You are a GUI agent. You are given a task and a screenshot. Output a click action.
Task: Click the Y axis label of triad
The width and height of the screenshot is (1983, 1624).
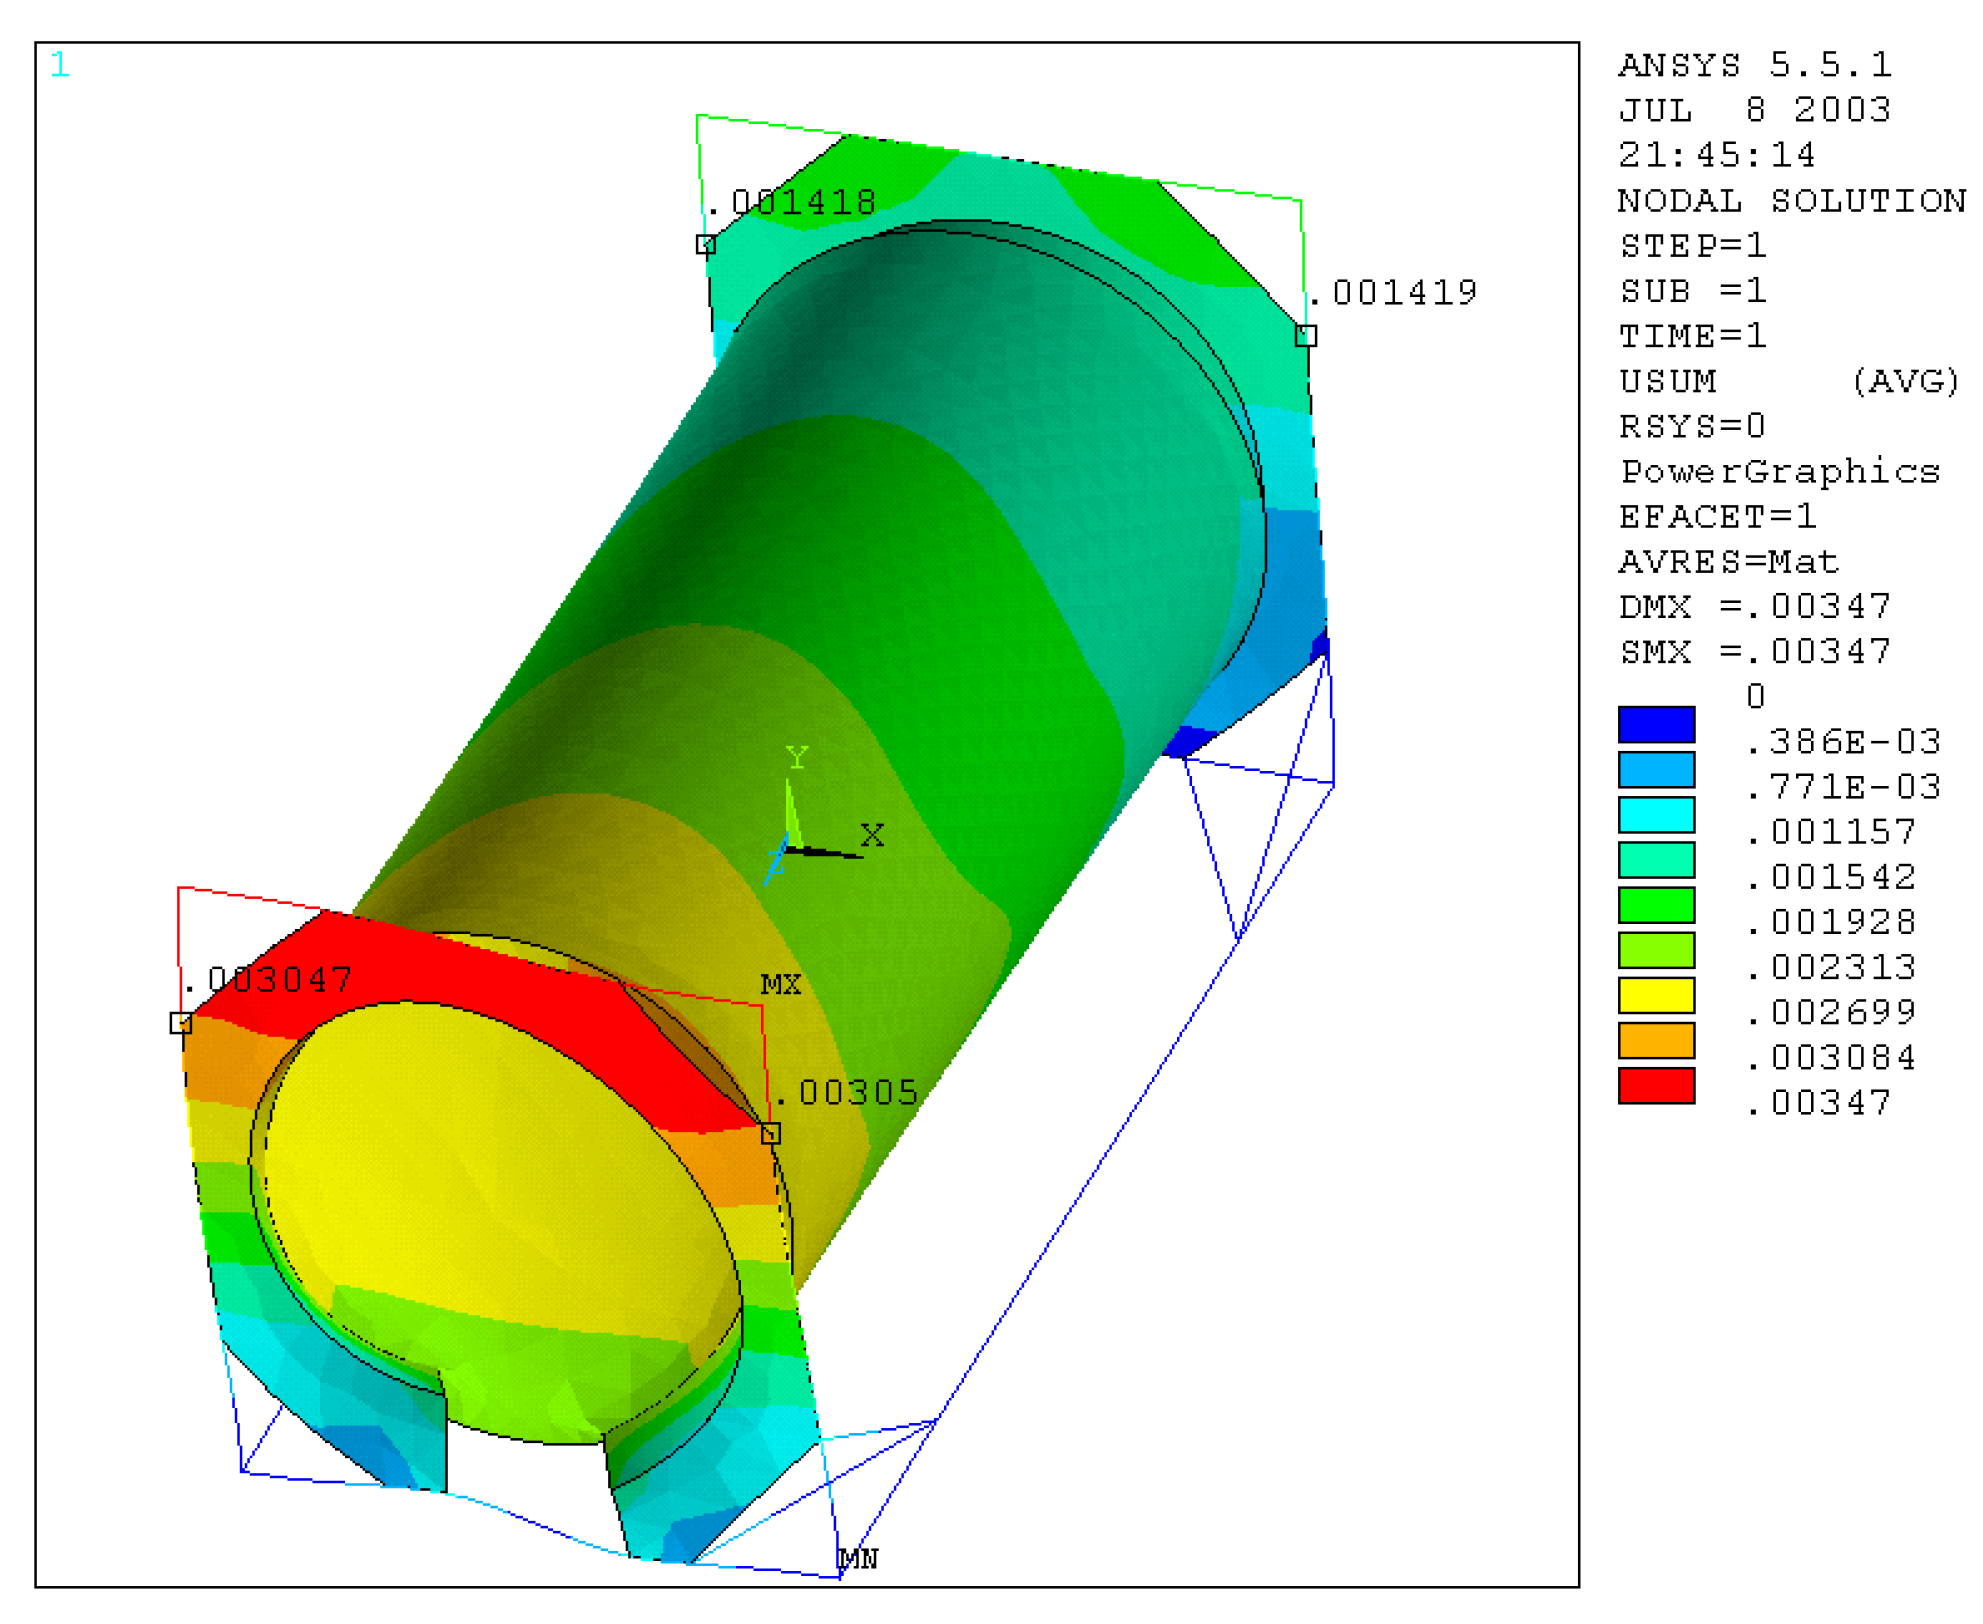[796, 758]
